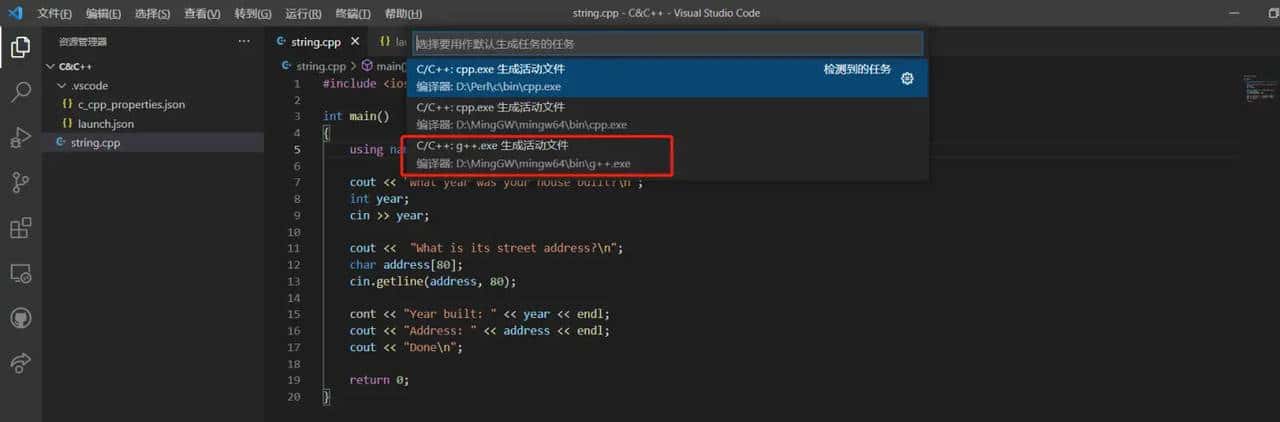Image resolution: width=1280 pixels, height=422 pixels.
Task: Click the line 19 number in the gutter
Action: pos(294,380)
